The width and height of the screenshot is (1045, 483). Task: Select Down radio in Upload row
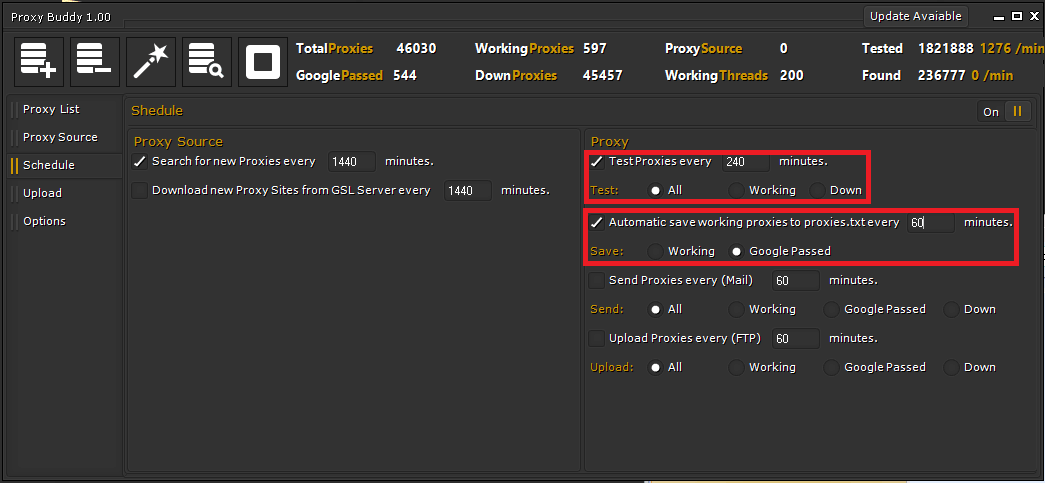(952, 368)
